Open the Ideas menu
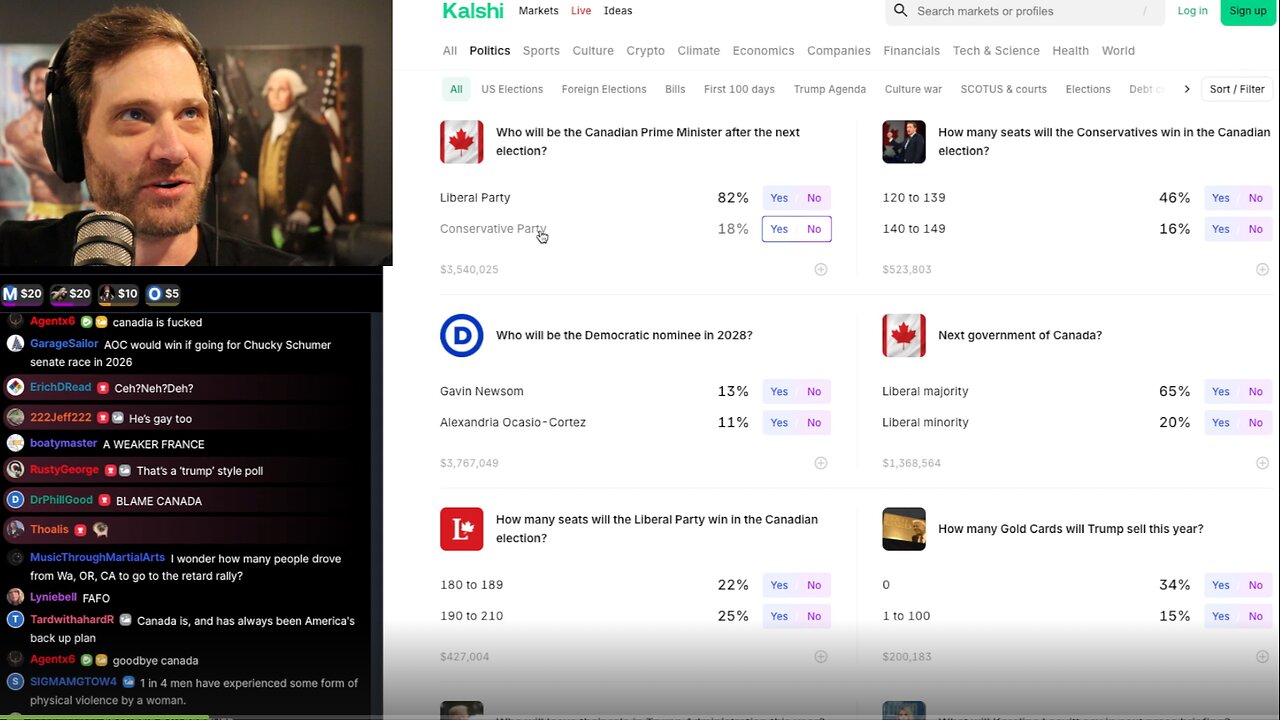Image resolution: width=1280 pixels, height=720 pixels. (x=618, y=11)
